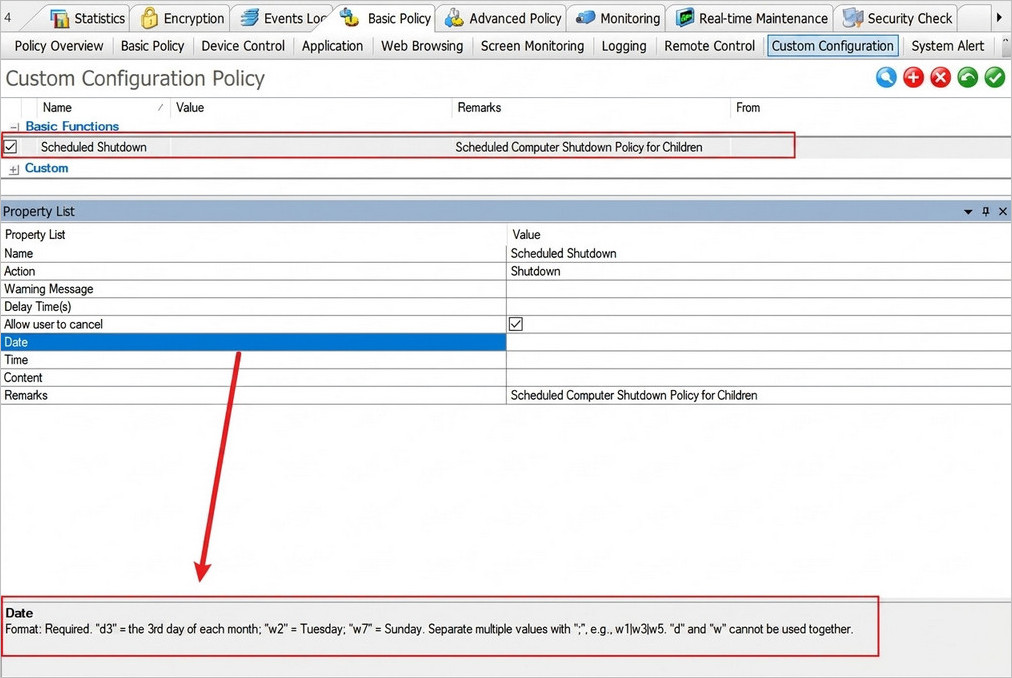The image size is (1012, 678).
Task: Open the Policy Overview sub-tab
Action: click(59, 46)
